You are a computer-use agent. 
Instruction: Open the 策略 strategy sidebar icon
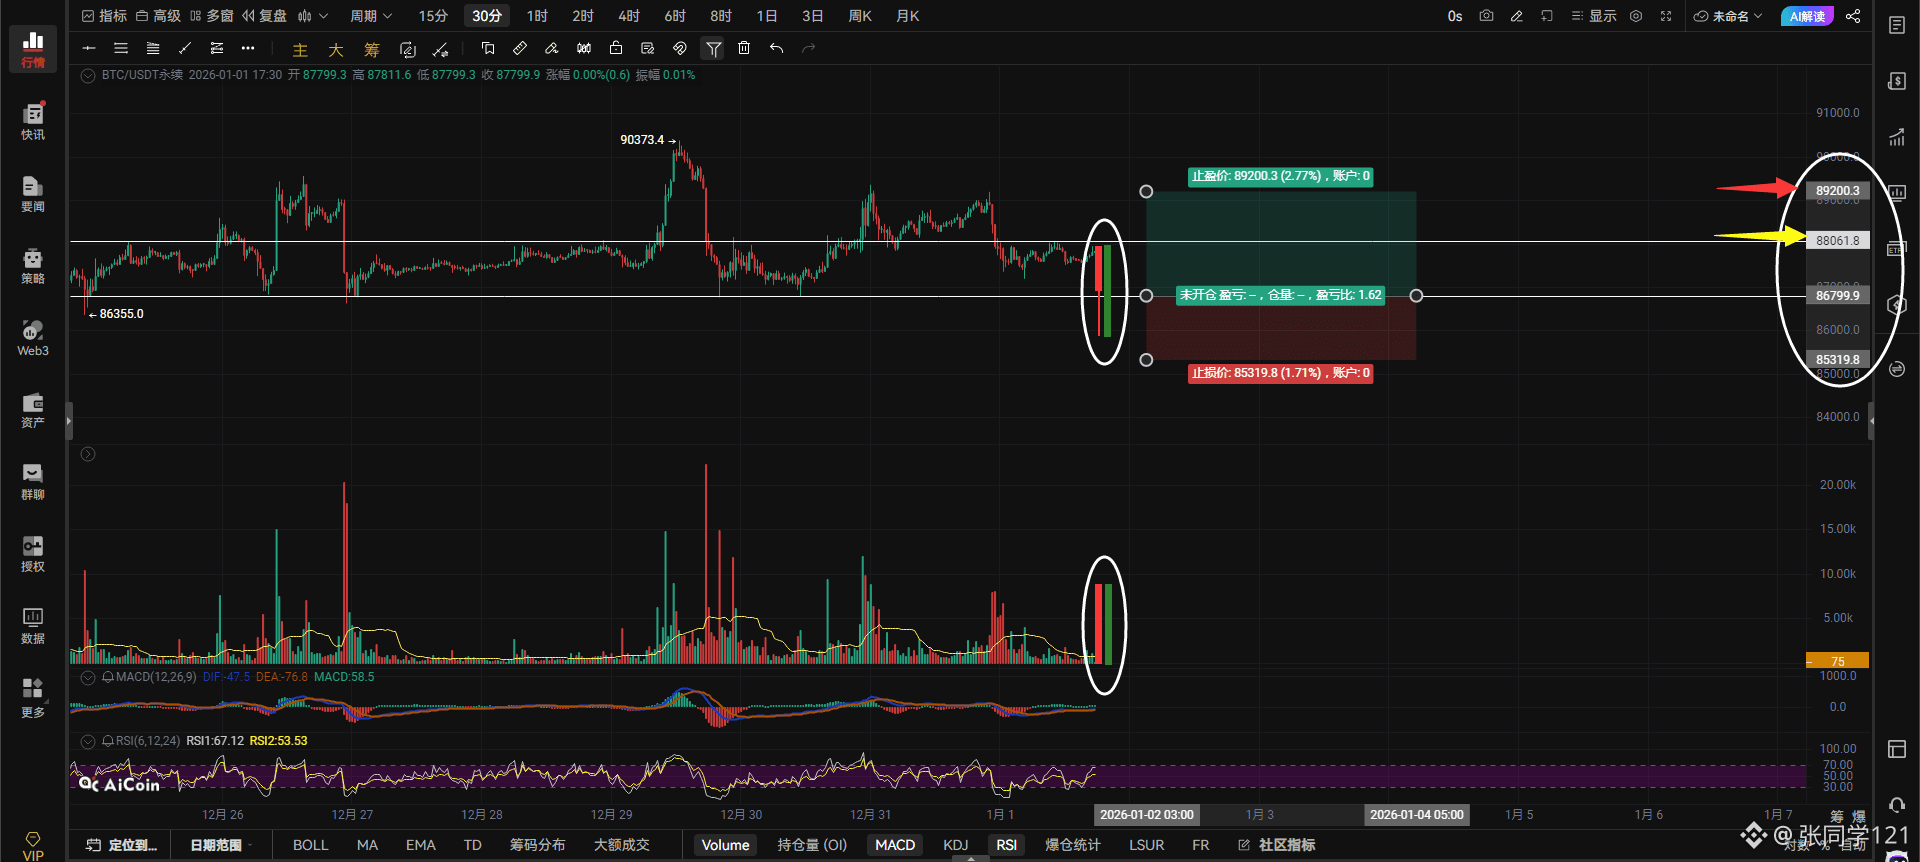click(x=33, y=265)
